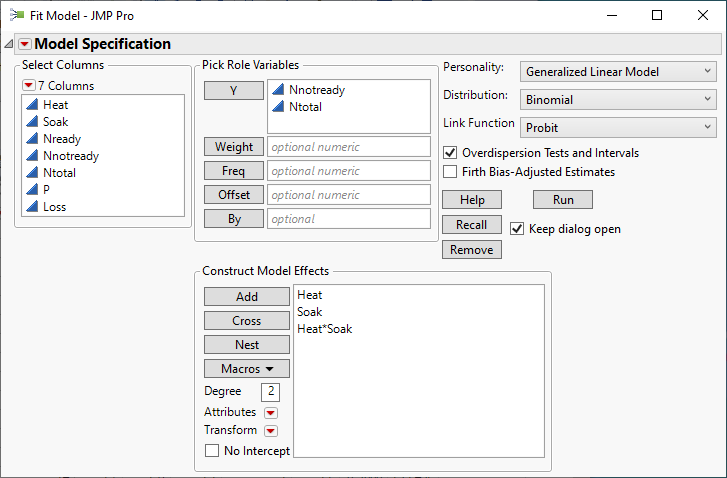Open the Distribution dropdown showing Binomial
This screenshot has width=727, height=478.
618,100
